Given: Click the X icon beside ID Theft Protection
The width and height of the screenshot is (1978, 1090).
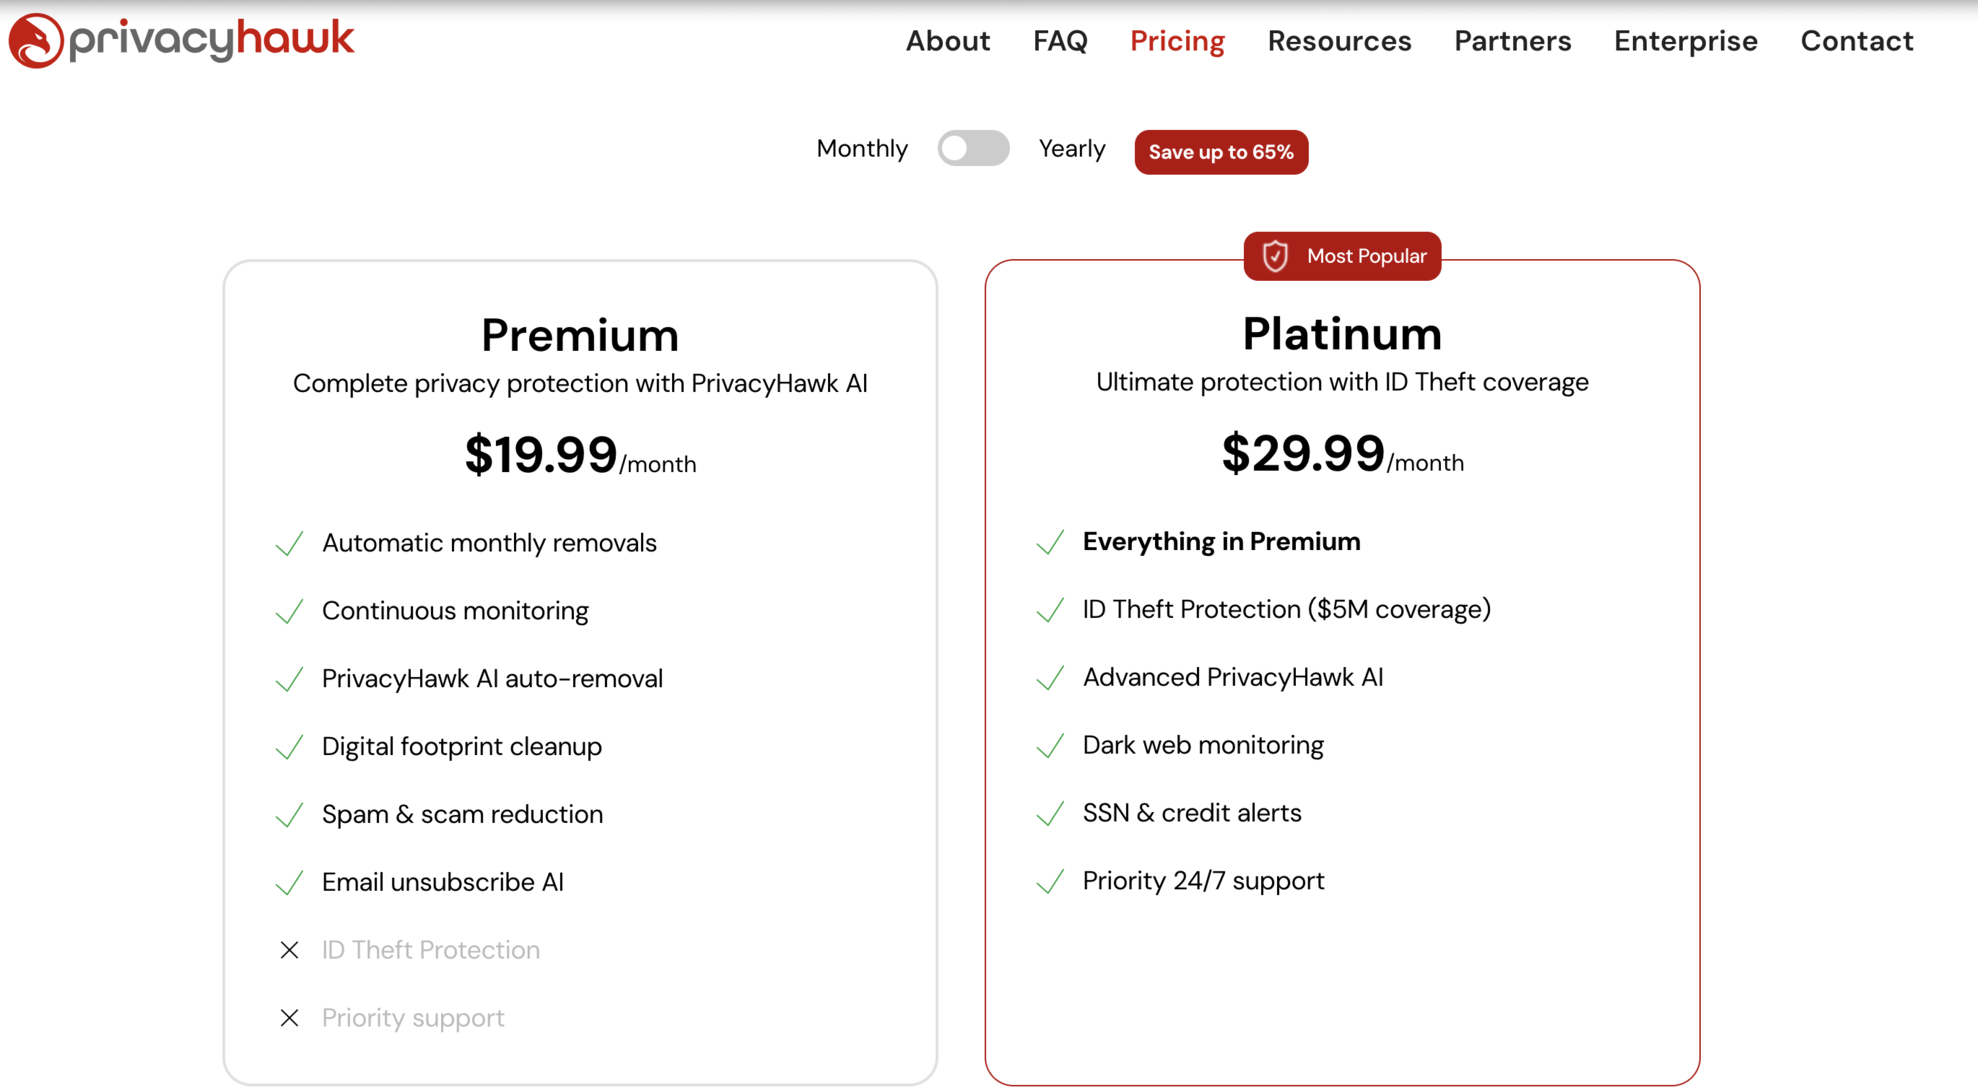Looking at the screenshot, I should pyautogui.click(x=289, y=950).
